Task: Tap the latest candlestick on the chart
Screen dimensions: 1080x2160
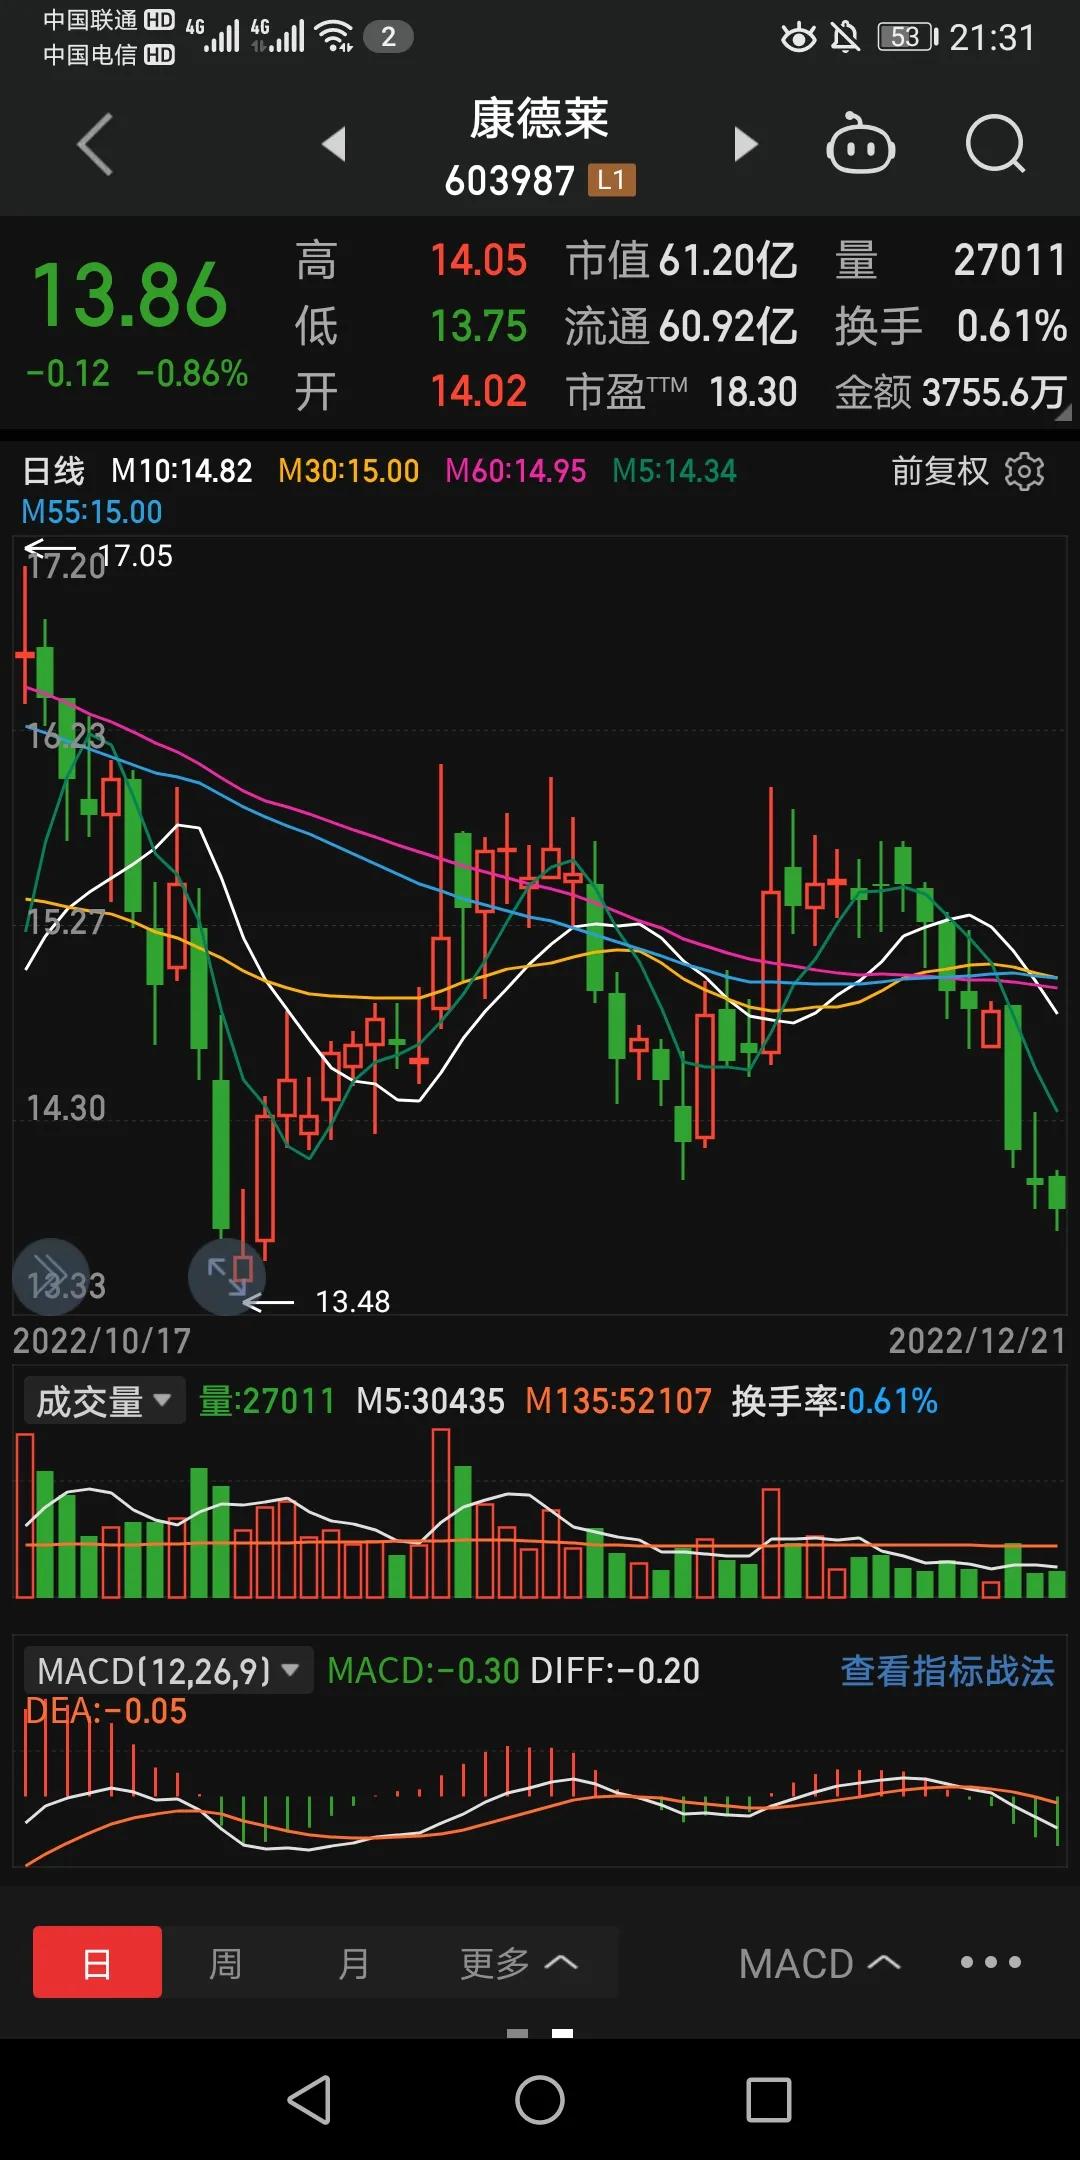Action: pyautogui.click(x=1057, y=1193)
